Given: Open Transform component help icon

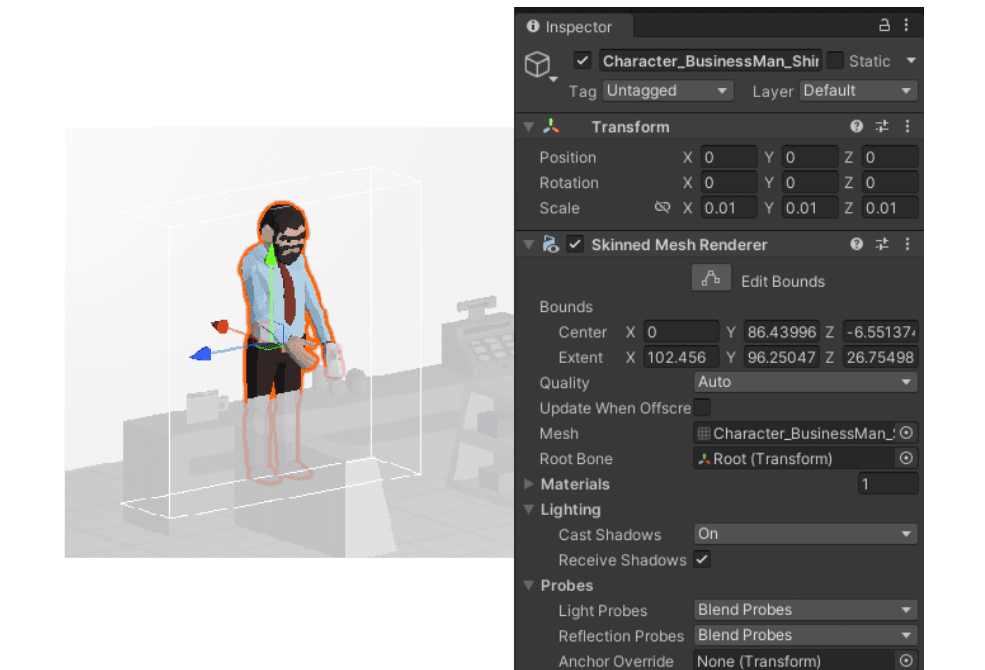Looking at the screenshot, I should pyautogui.click(x=856, y=127).
